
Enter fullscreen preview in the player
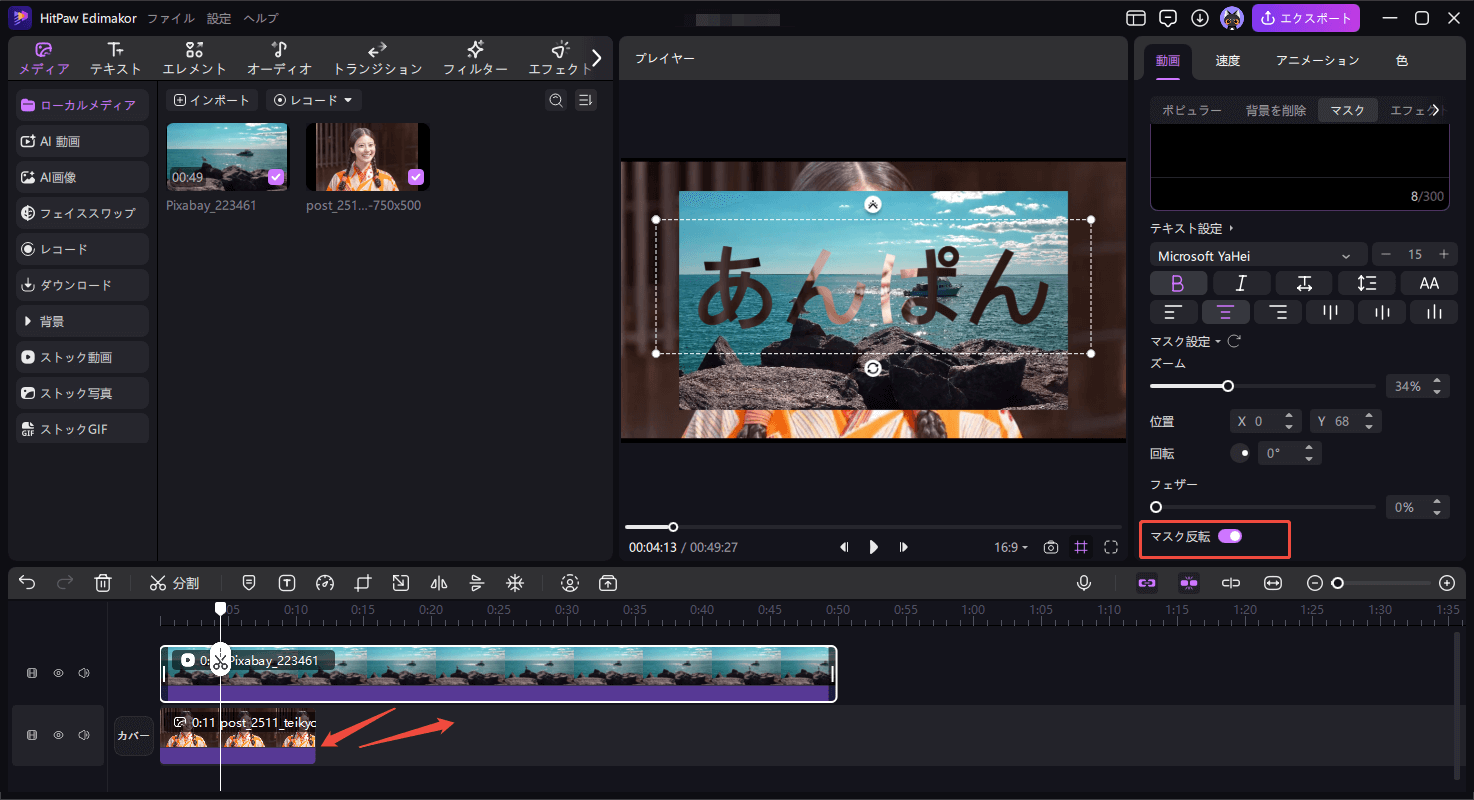(1111, 547)
